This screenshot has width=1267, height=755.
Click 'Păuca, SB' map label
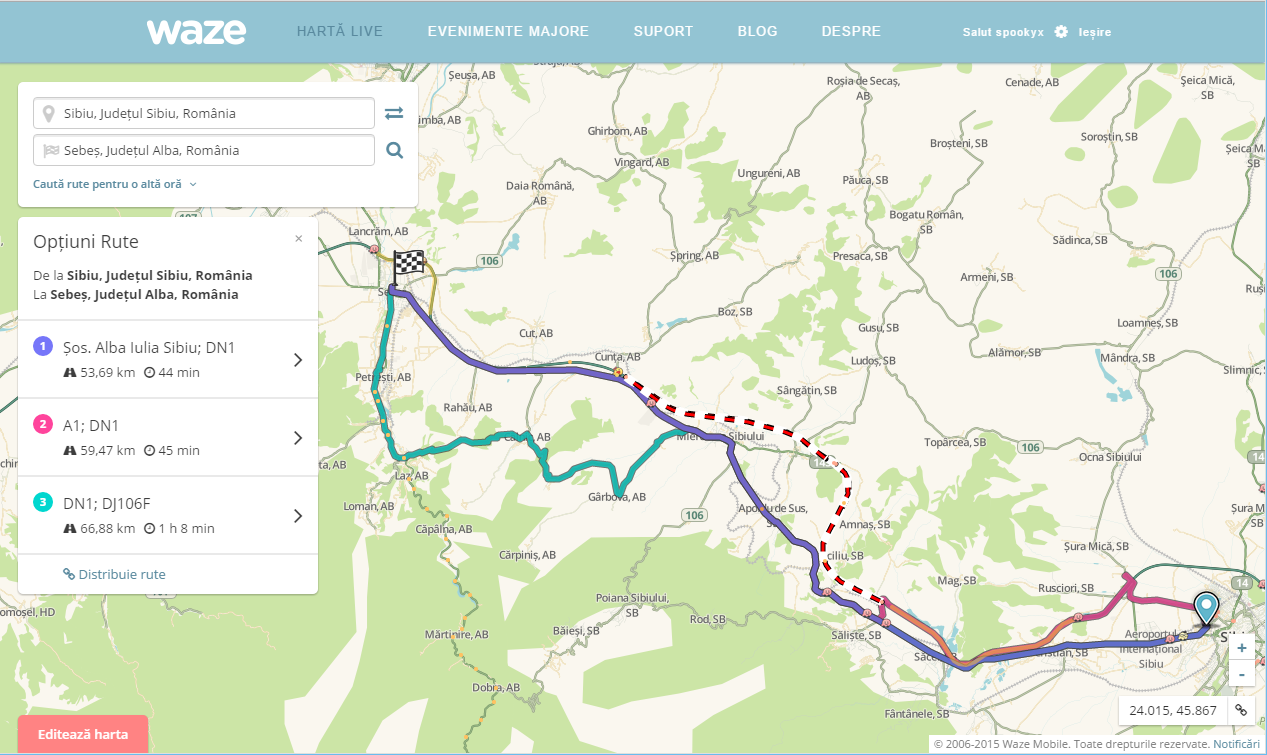click(x=865, y=179)
